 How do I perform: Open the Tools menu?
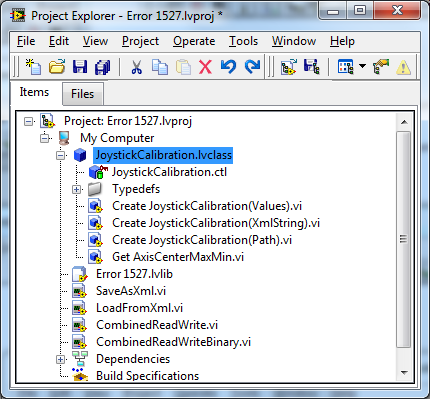243,41
